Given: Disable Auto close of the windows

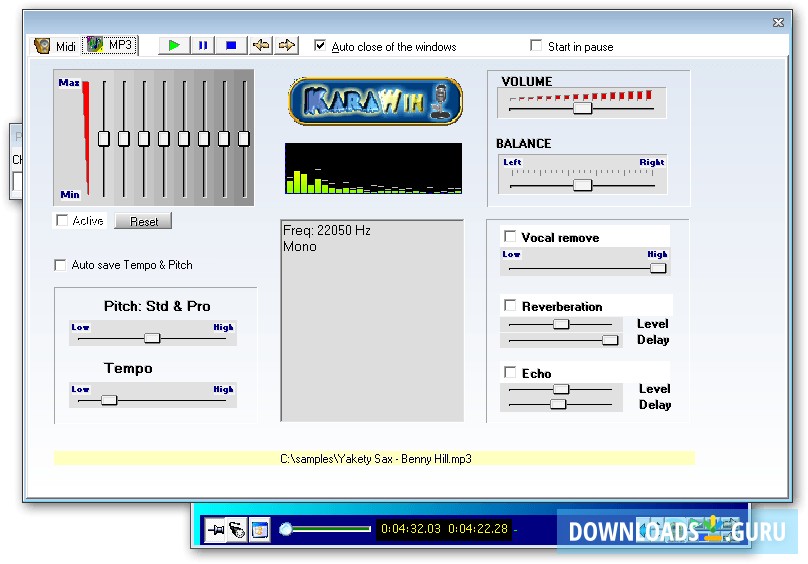Looking at the screenshot, I should 320,46.
